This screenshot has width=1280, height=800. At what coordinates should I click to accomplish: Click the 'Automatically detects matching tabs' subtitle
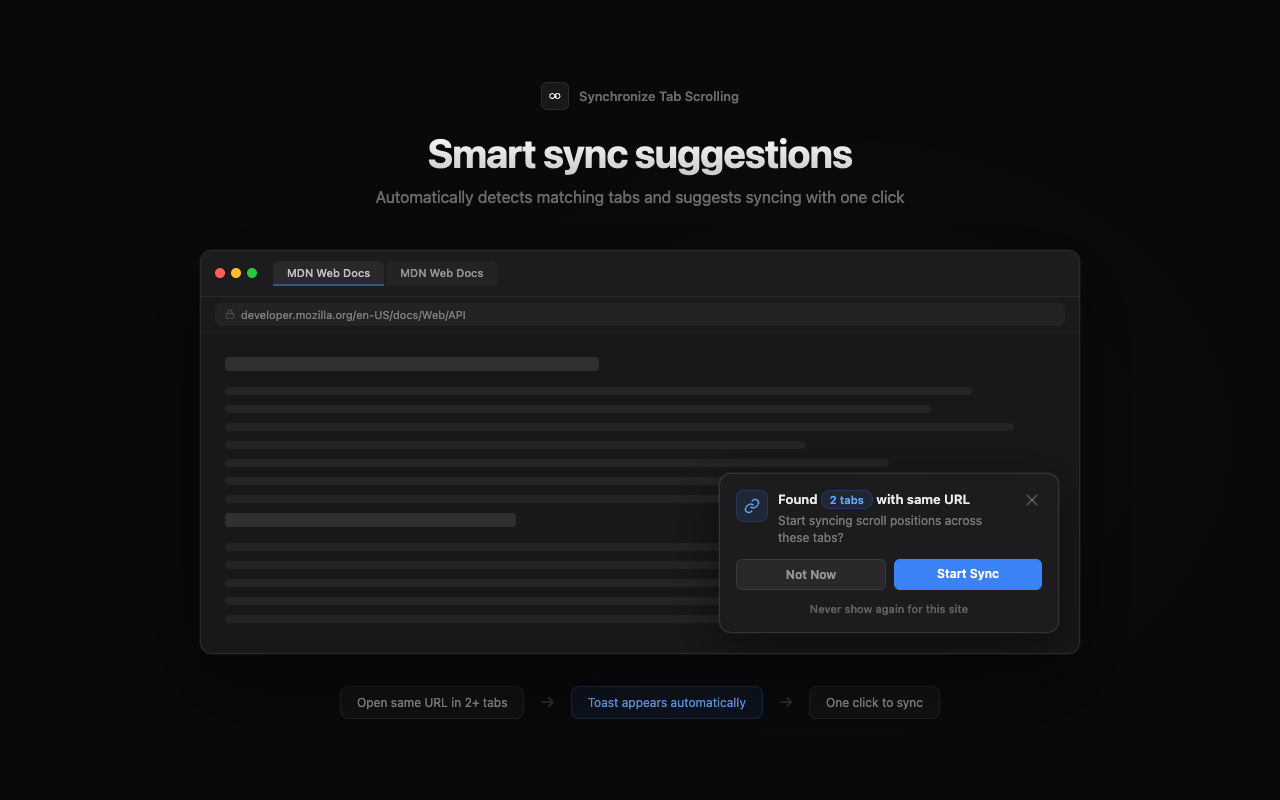(x=640, y=198)
